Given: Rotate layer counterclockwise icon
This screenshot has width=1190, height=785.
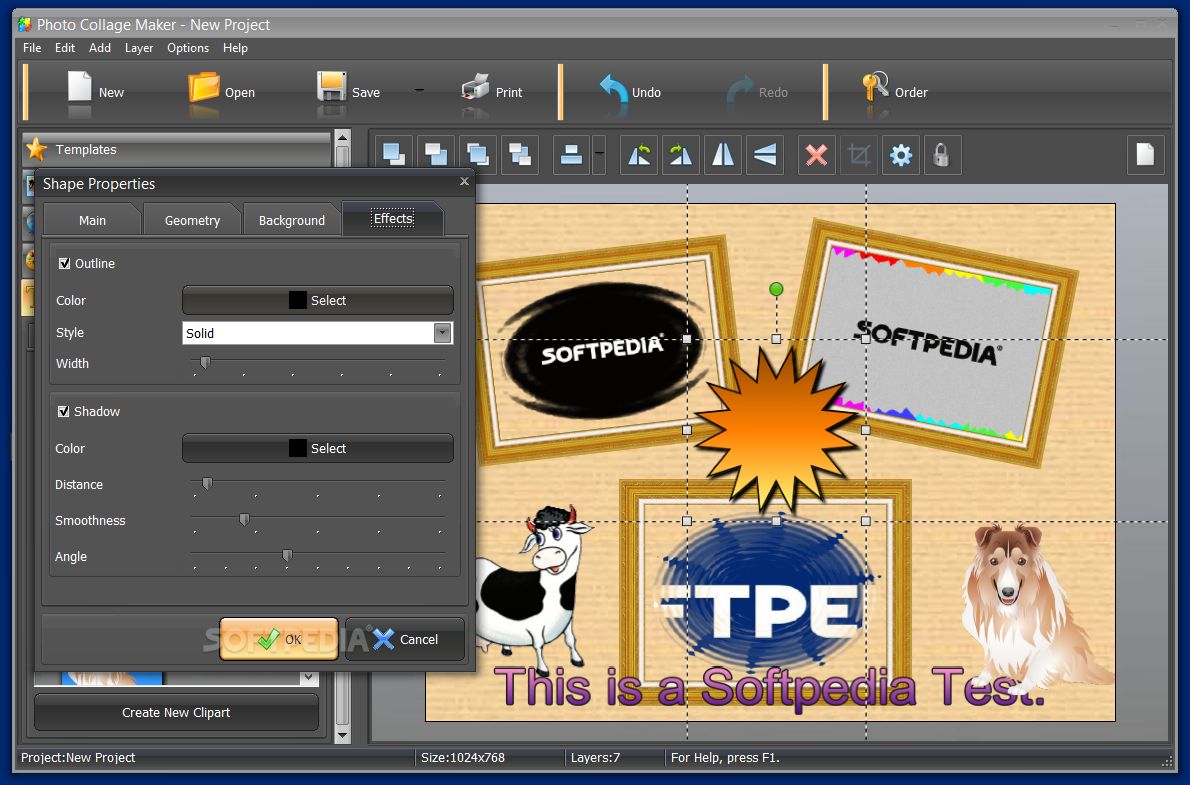Looking at the screenshot, I should pyautogui.click(x=639, y=155).
